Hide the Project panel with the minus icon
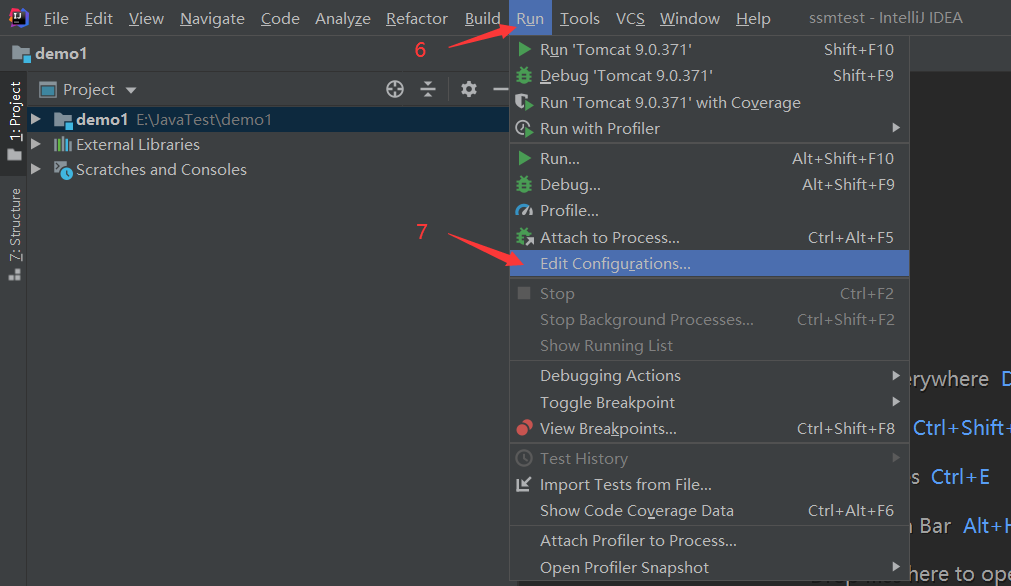 [x=501, y=89]
